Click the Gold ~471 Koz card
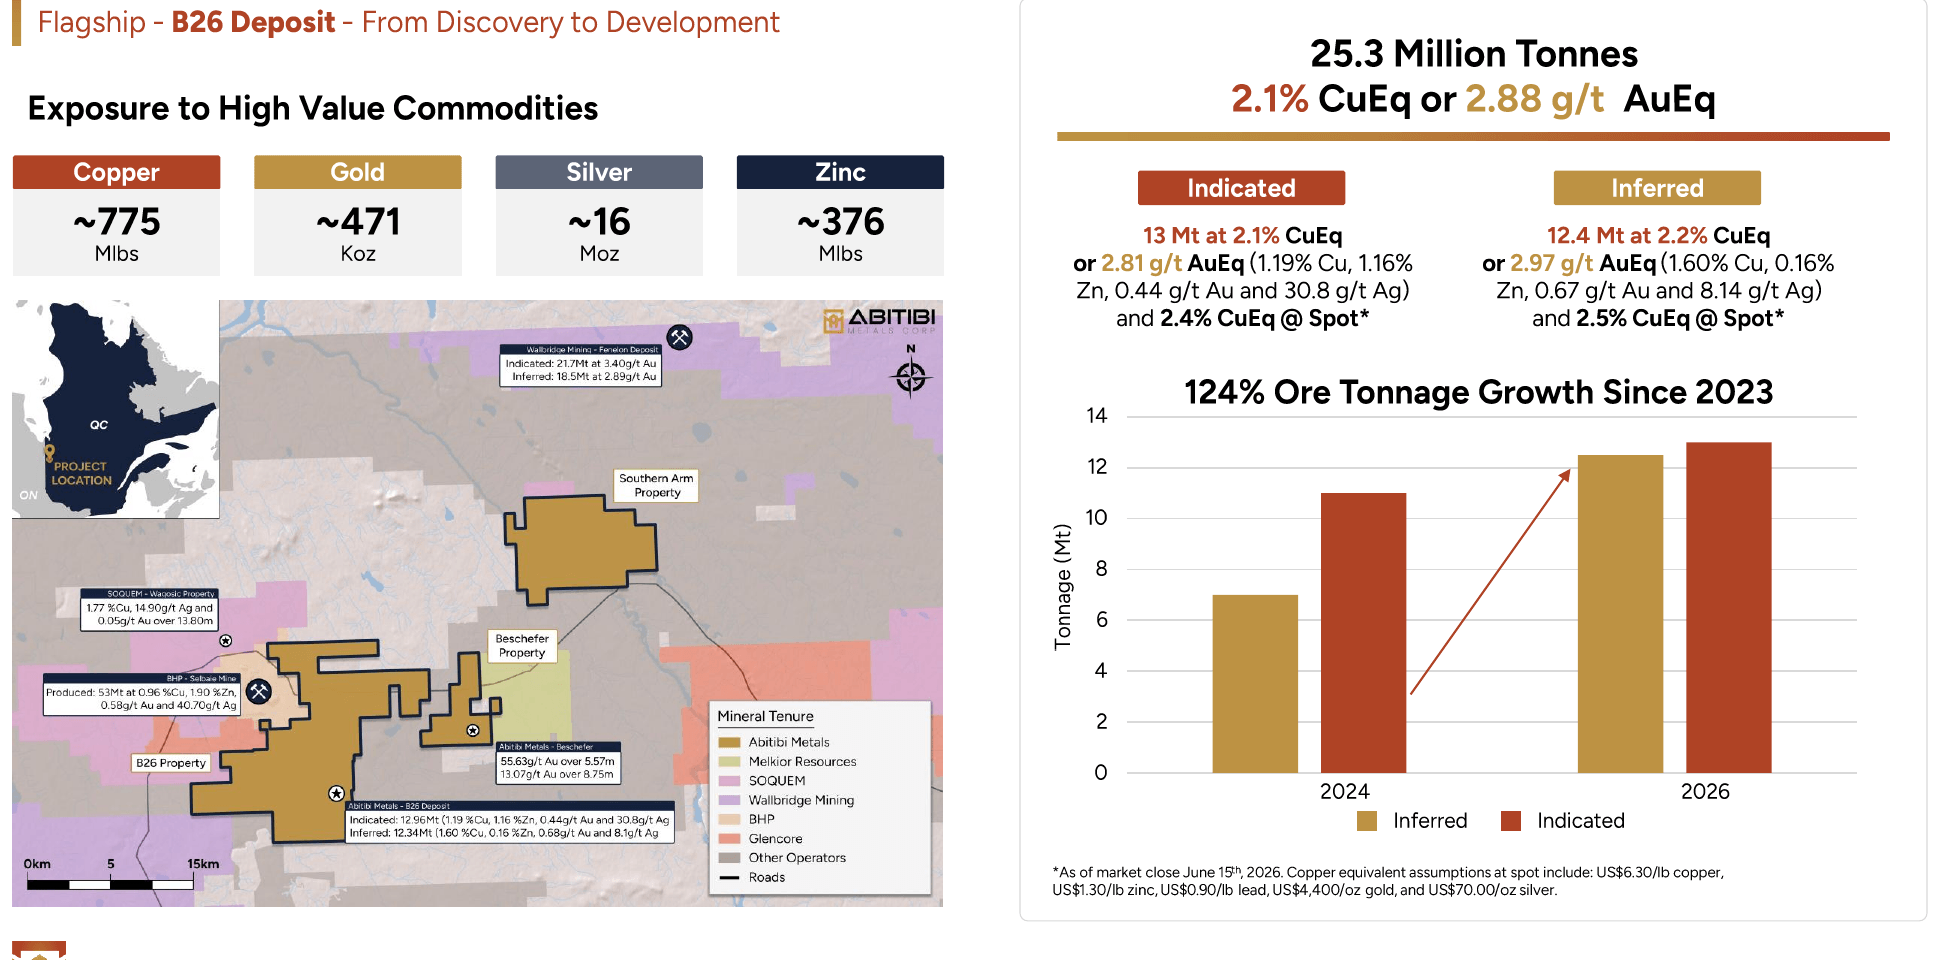The height and width of the screenshot is (960, 1940). [358, 215]
